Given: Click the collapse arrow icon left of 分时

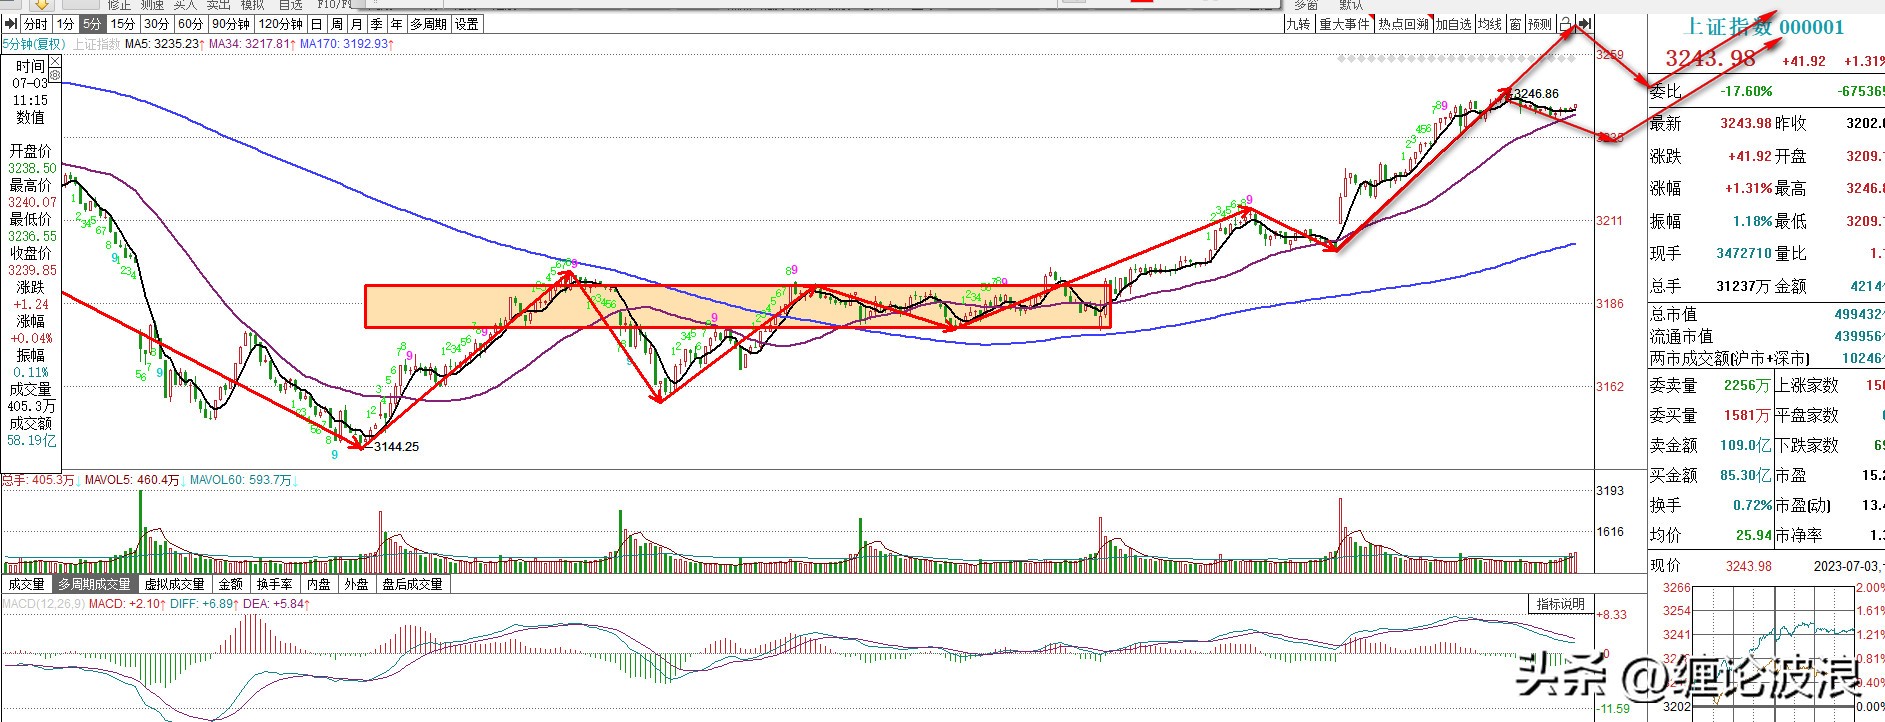Looking at the screenshot, I should coord(11,24).
